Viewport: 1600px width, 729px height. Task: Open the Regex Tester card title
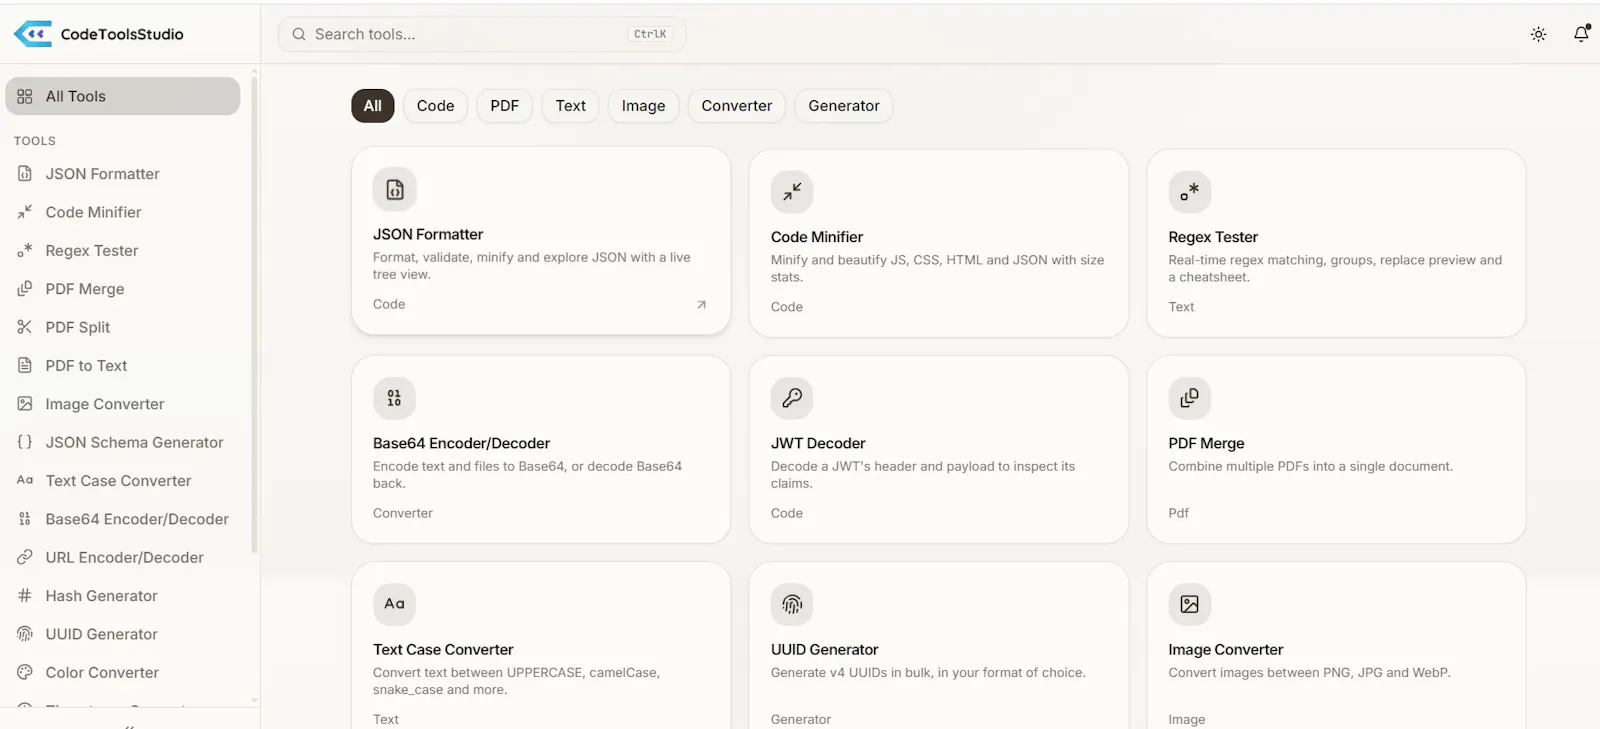(1213, 237)
